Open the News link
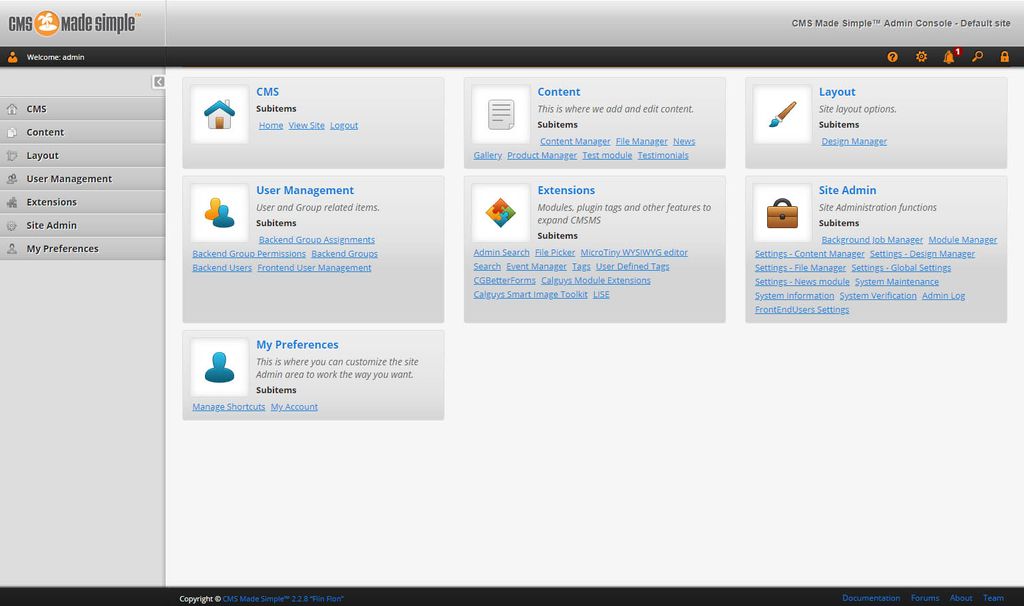The width and height of the screenshot is (1024, 606). (684, 141)
